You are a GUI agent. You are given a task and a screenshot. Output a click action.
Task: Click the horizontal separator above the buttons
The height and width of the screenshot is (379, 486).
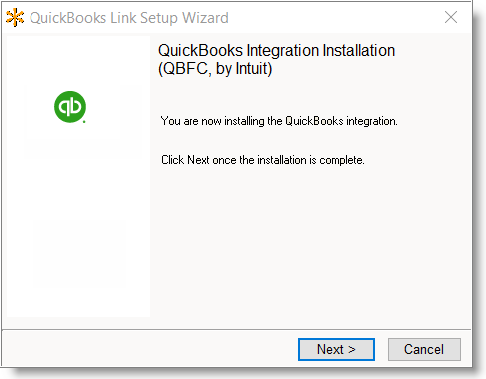[x=236, y=330]
